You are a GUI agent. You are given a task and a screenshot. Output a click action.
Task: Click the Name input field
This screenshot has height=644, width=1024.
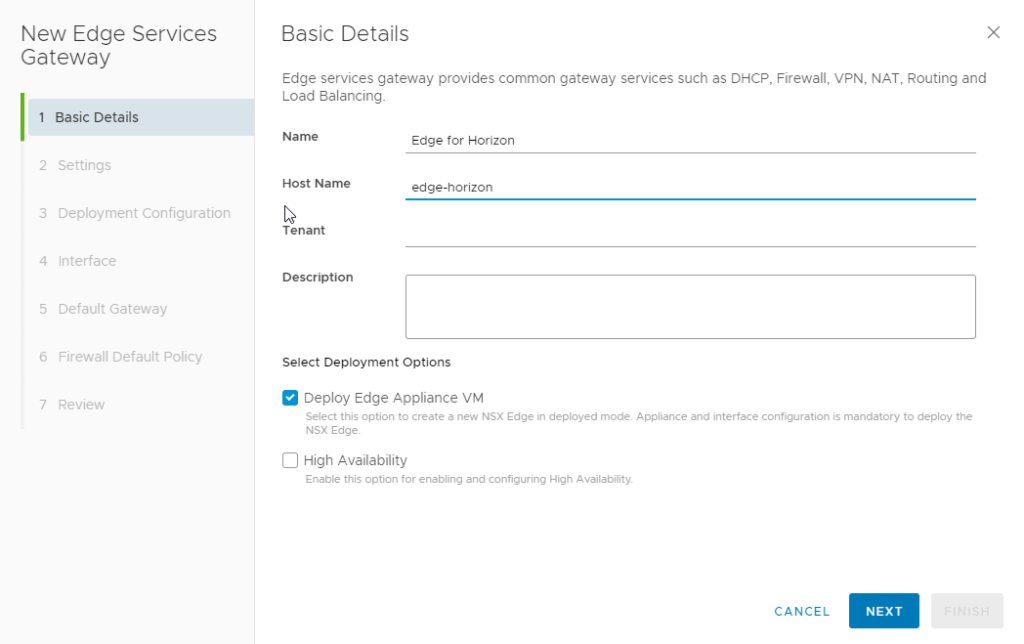pos(690,140)
